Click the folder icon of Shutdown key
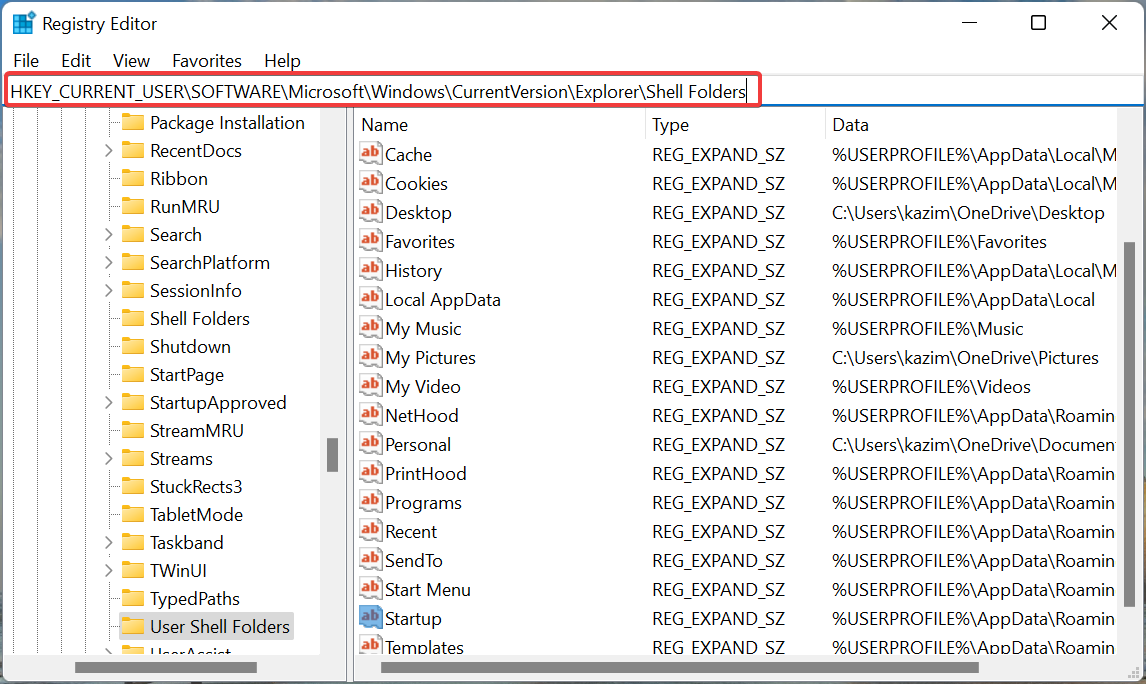This screenshot has height=684, width=1146. coord(132,346)
